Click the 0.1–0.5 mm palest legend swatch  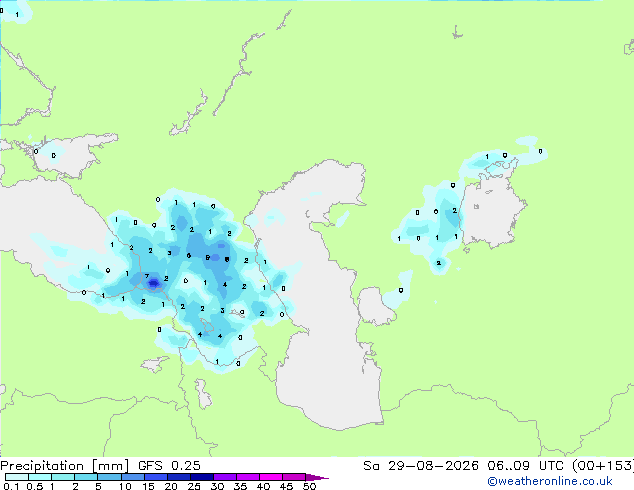[17, 477]
